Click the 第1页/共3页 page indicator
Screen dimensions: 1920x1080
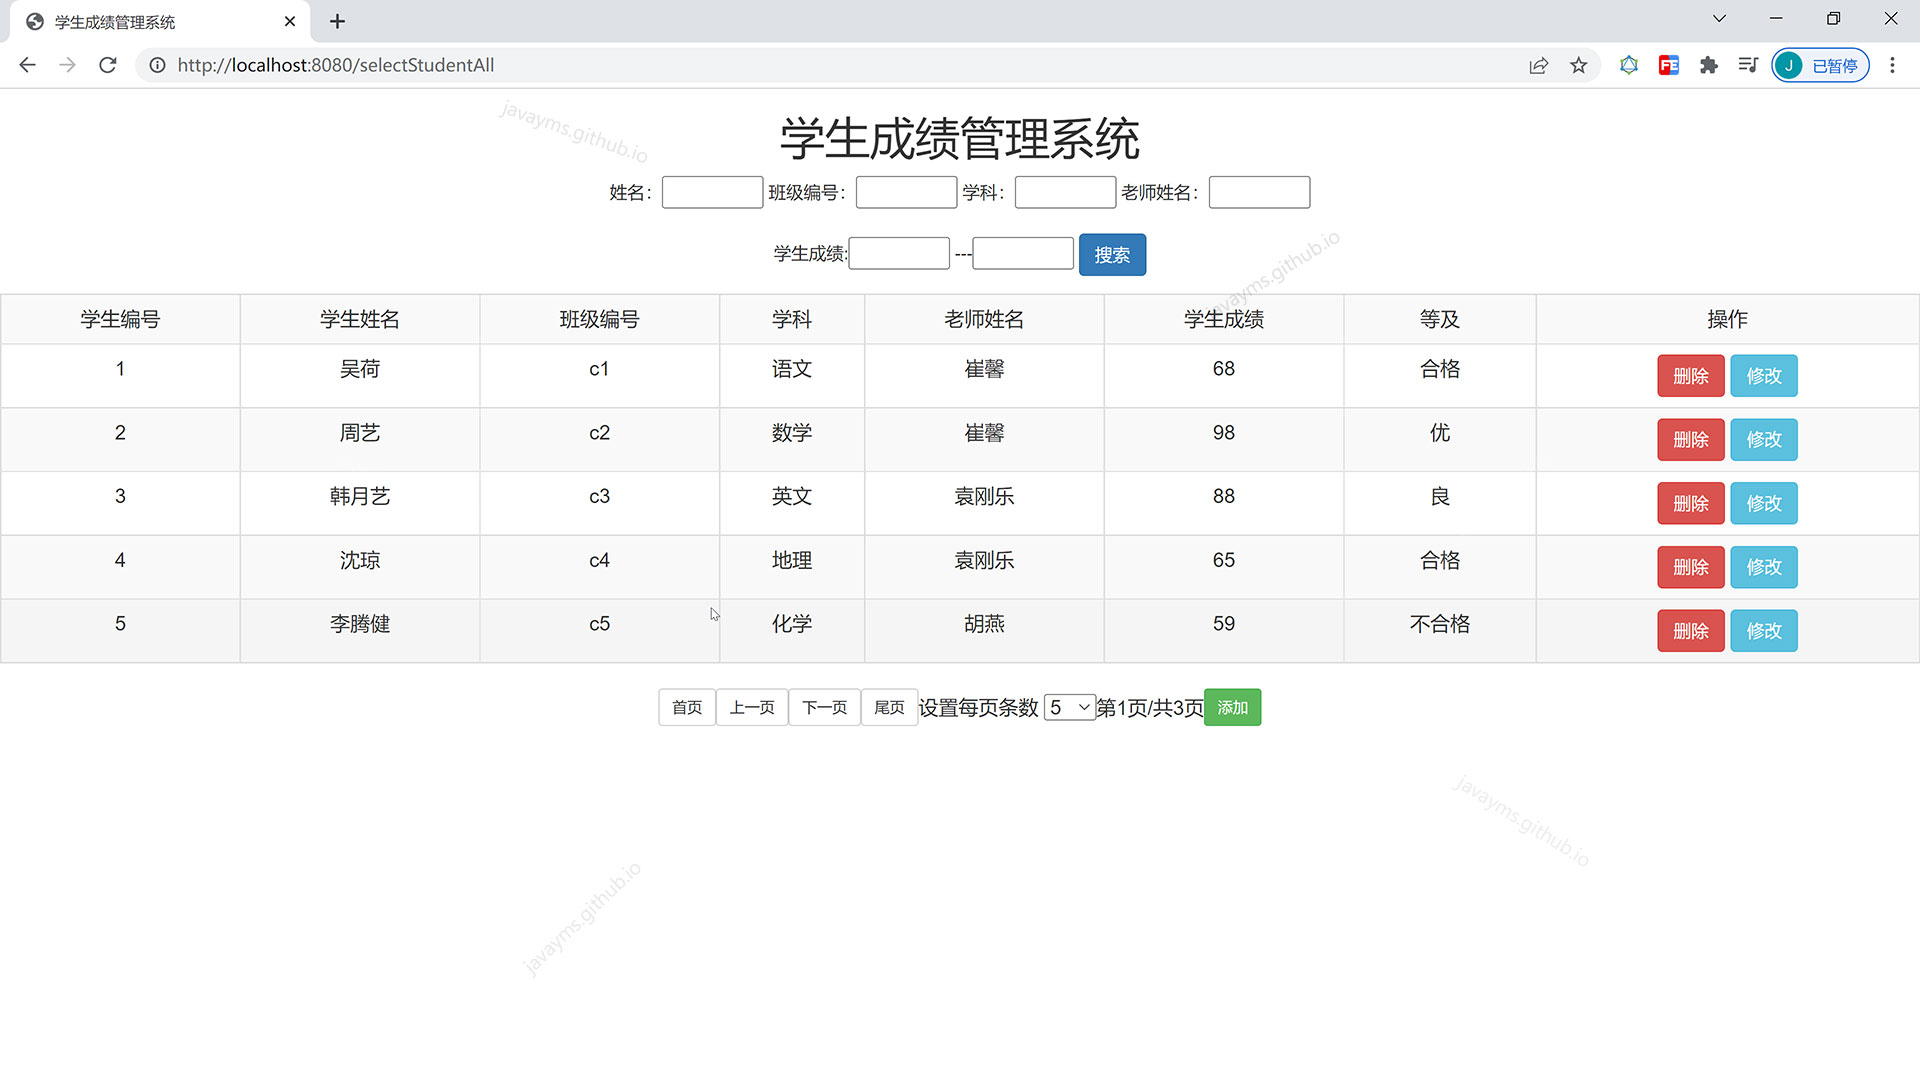tap(1150, 707)
